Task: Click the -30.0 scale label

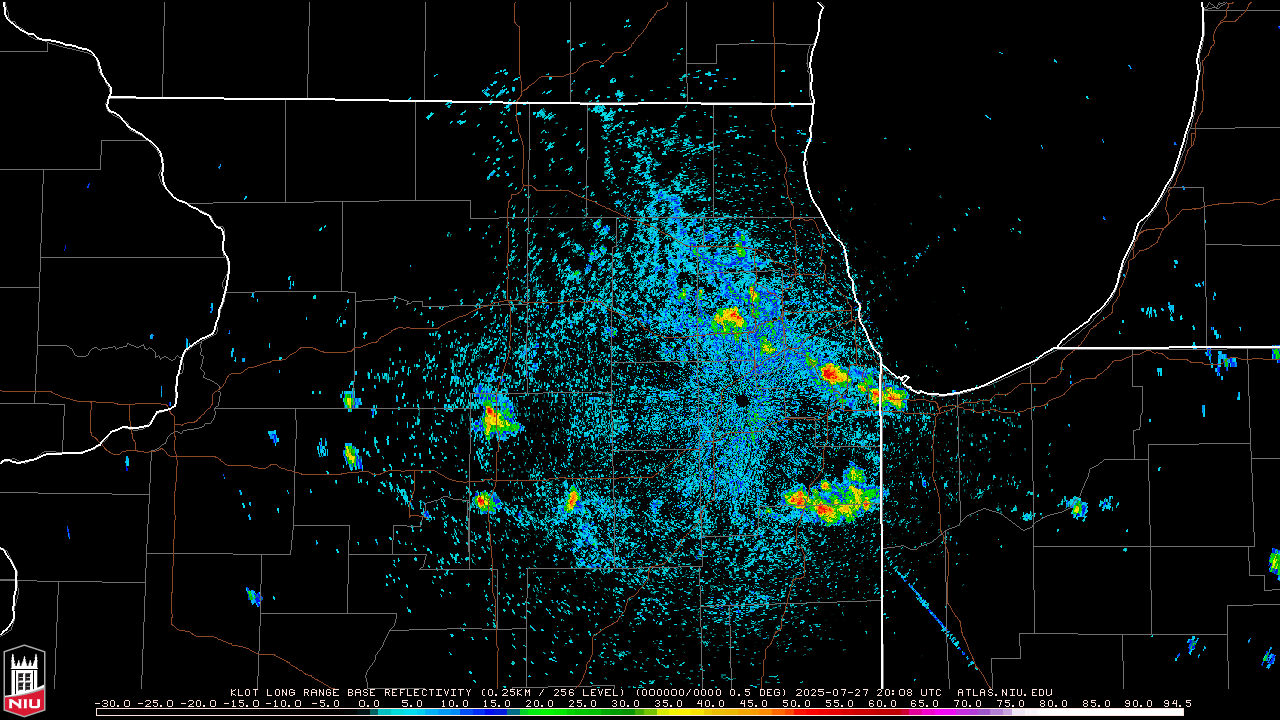Action: (x=113, y=703)
